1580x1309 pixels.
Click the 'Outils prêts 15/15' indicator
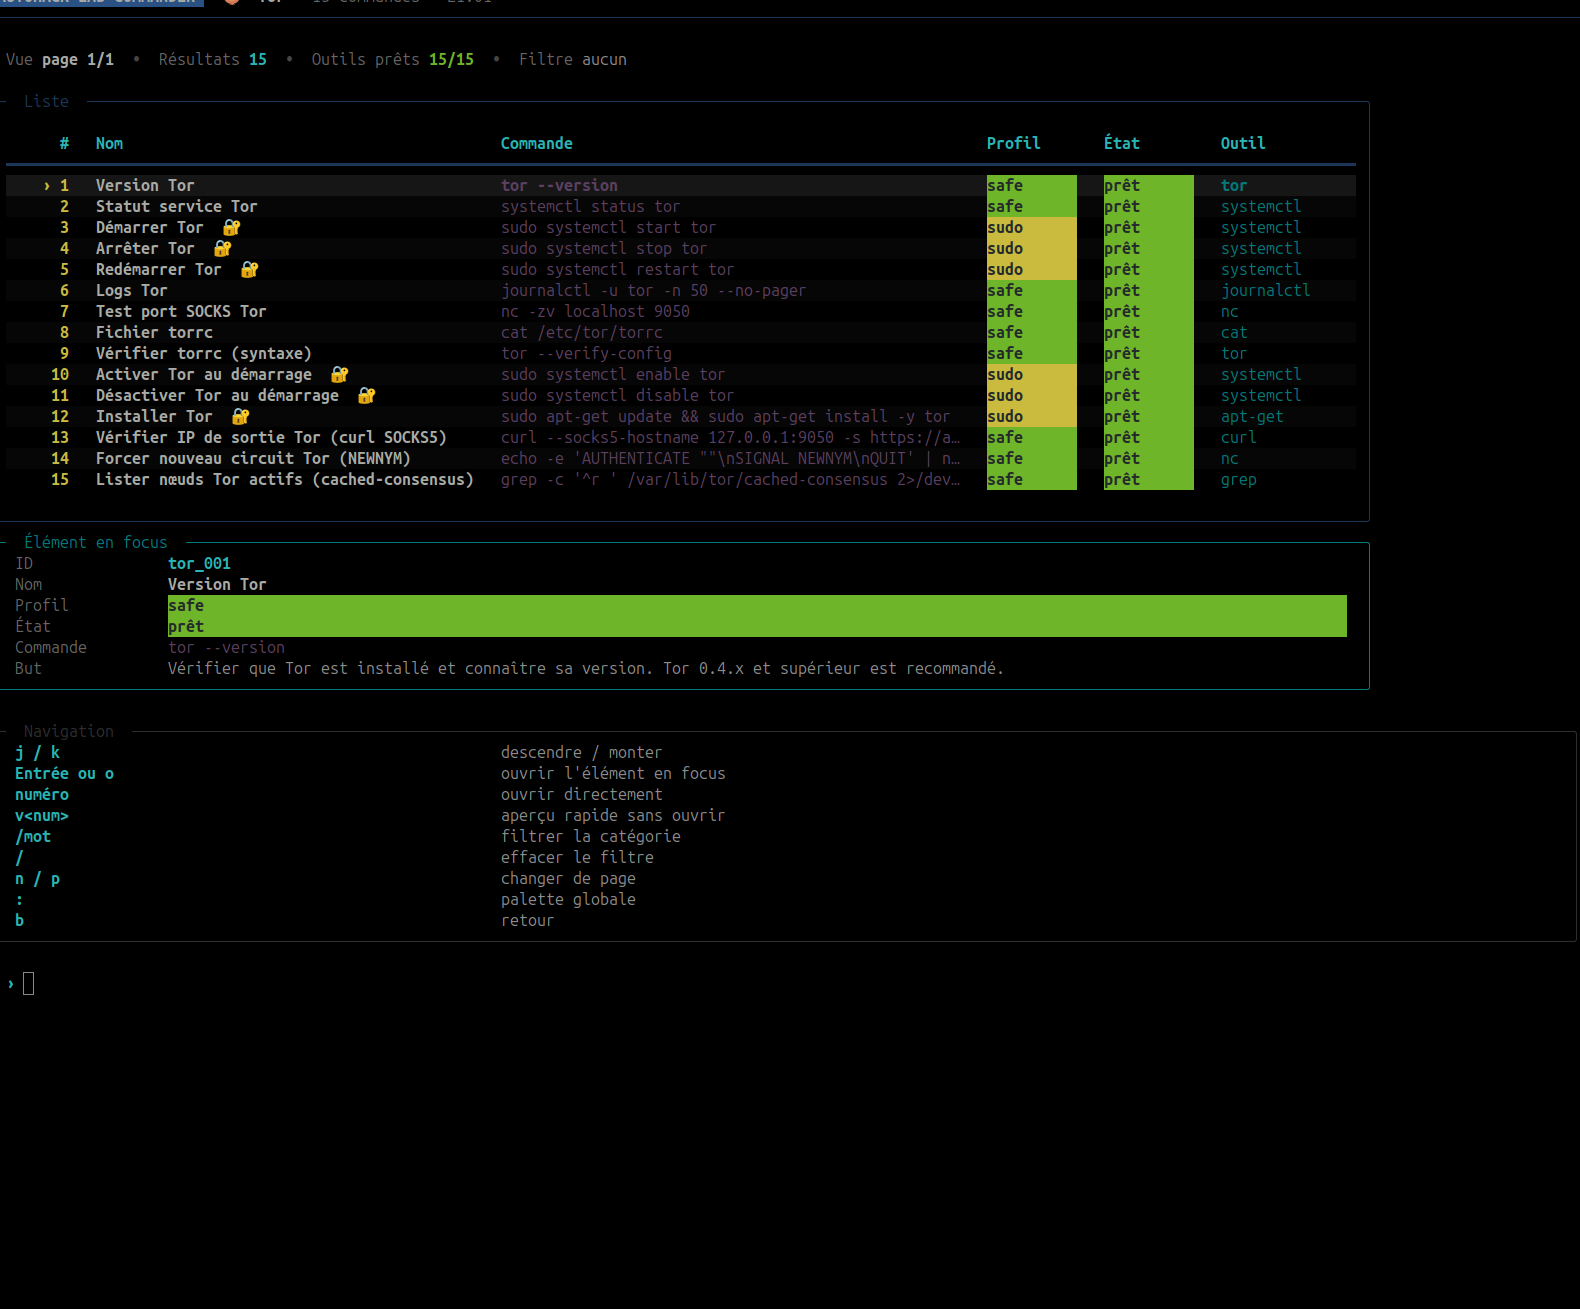click(392, 59)
